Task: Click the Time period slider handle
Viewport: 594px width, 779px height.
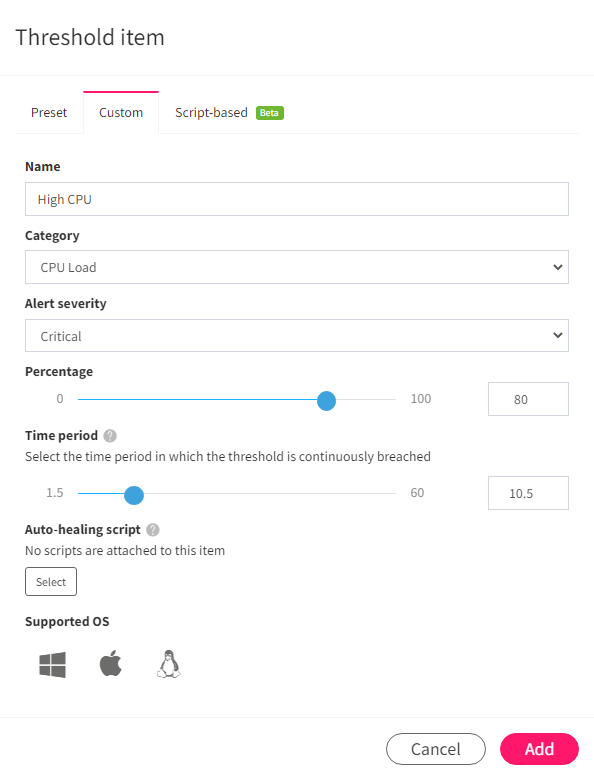Action: click(x=134, y=495)
